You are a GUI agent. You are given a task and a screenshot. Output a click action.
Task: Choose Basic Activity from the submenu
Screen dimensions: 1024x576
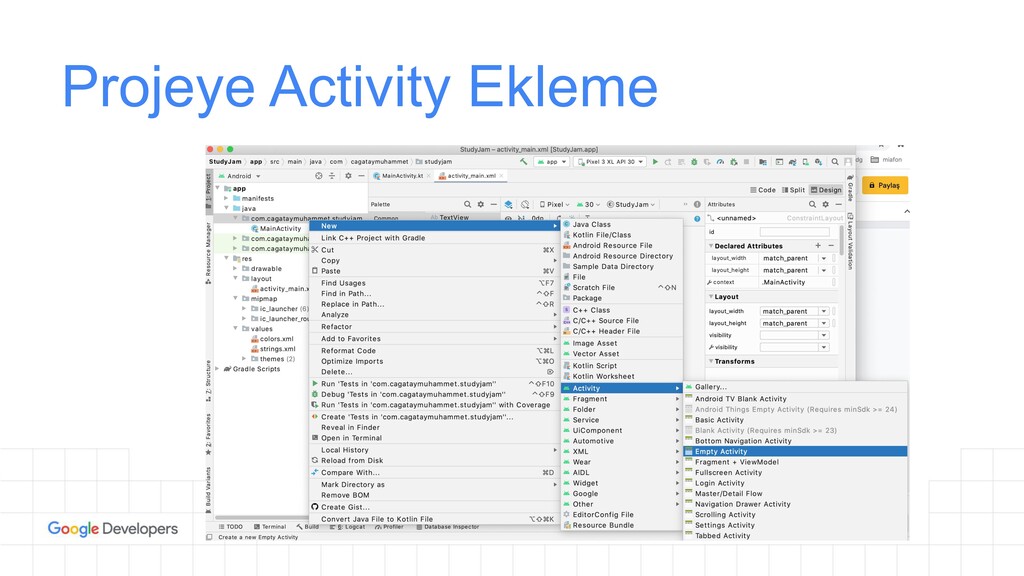click(795, 420)
